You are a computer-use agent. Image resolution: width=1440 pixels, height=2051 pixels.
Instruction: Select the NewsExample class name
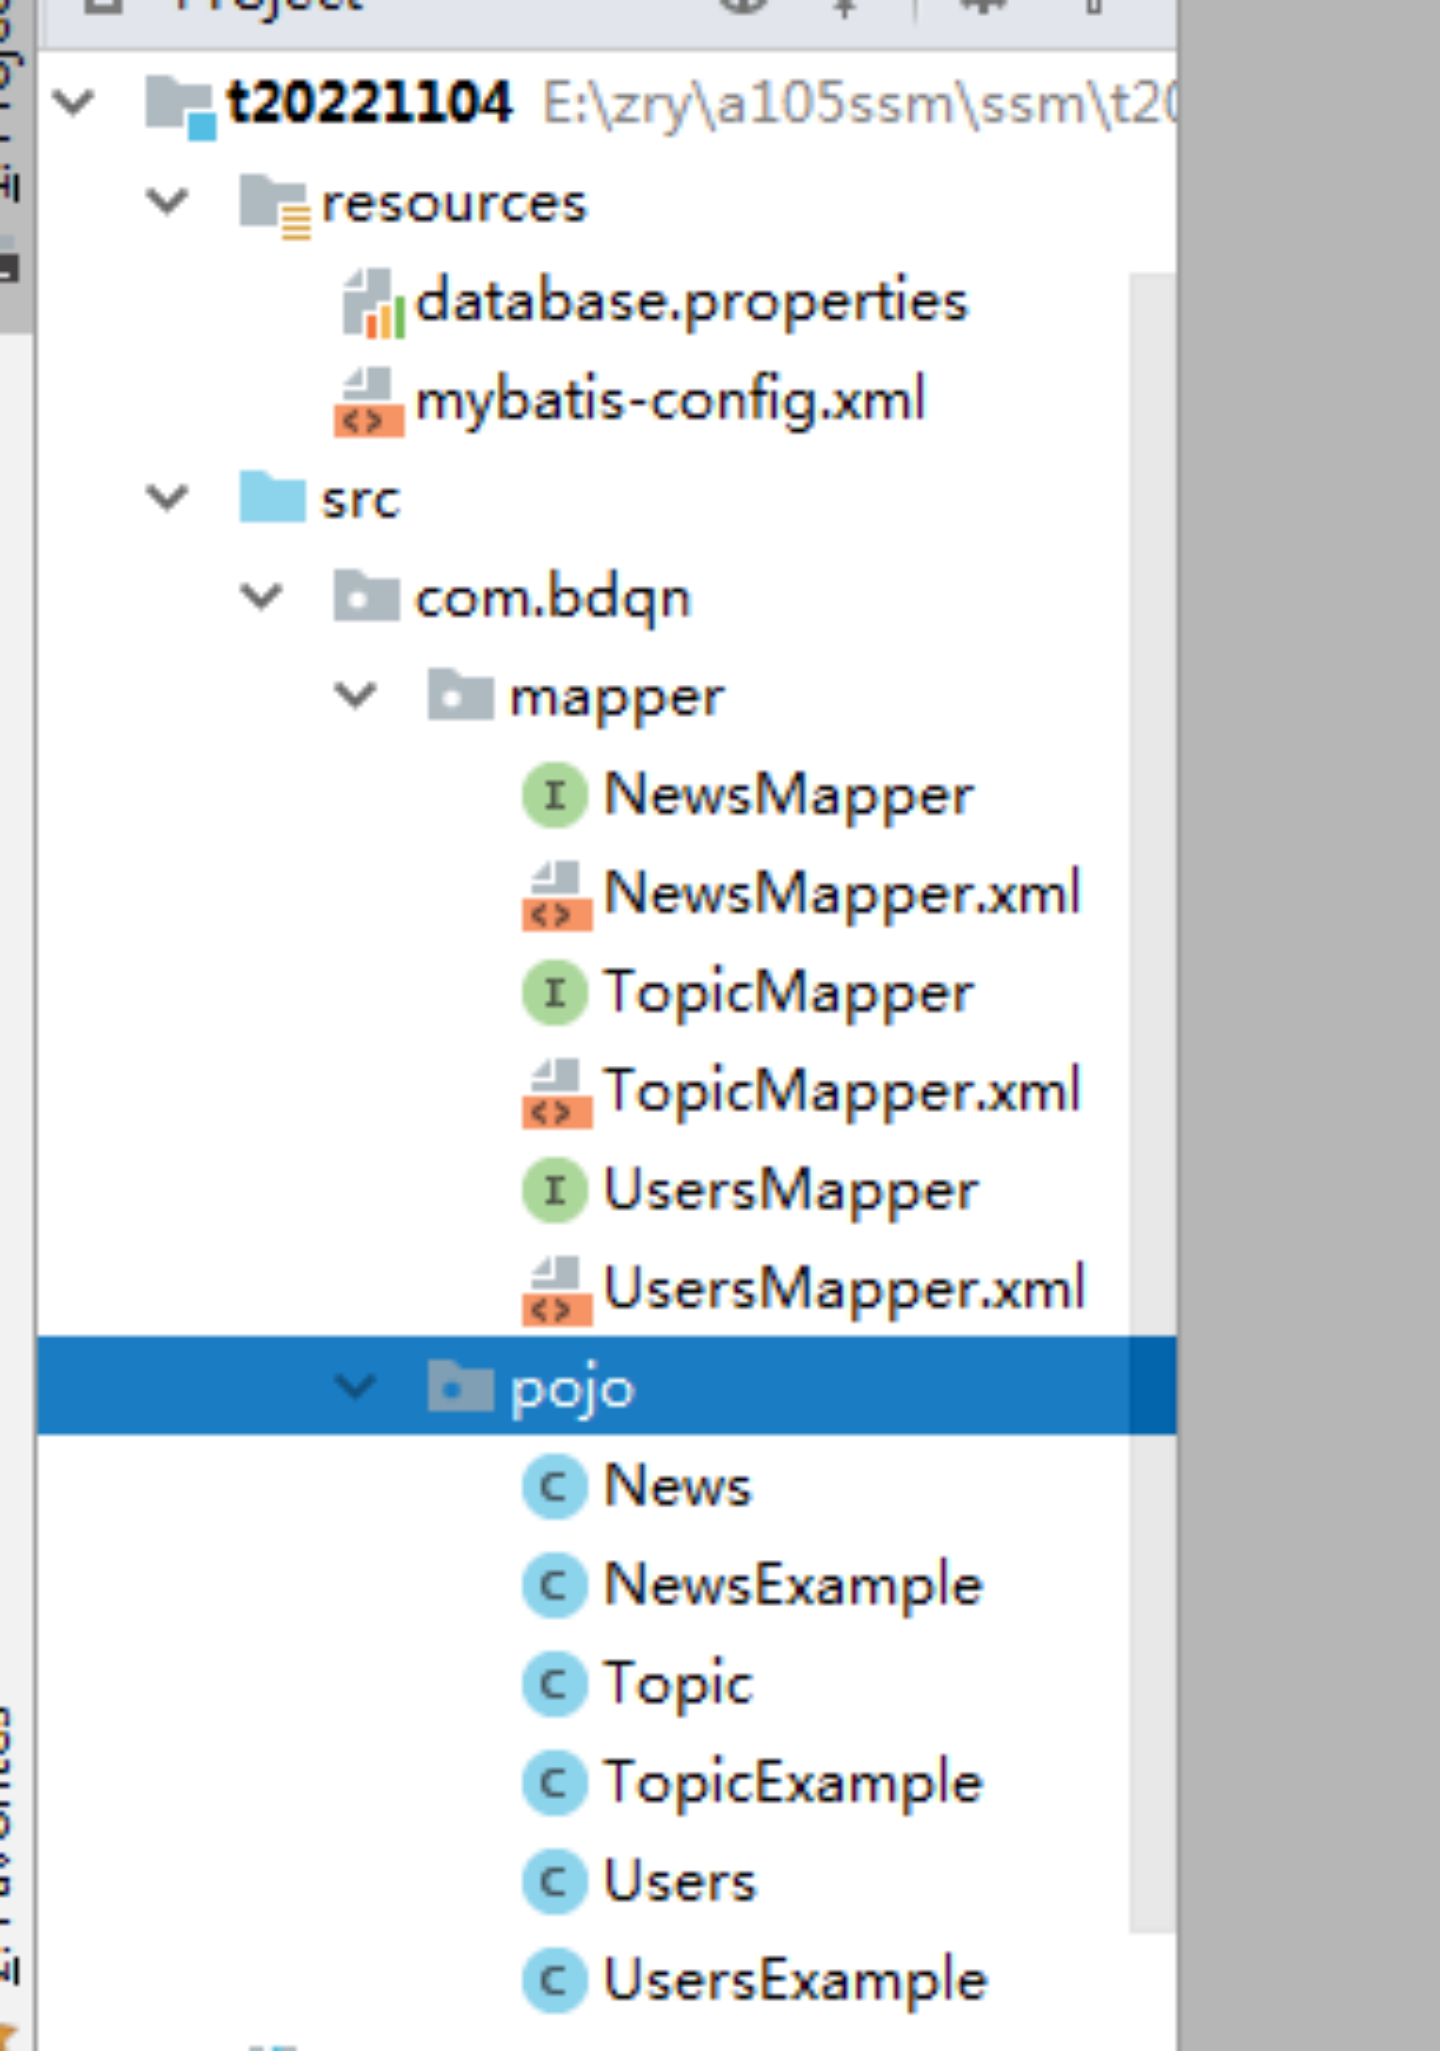pos(793,1586)
